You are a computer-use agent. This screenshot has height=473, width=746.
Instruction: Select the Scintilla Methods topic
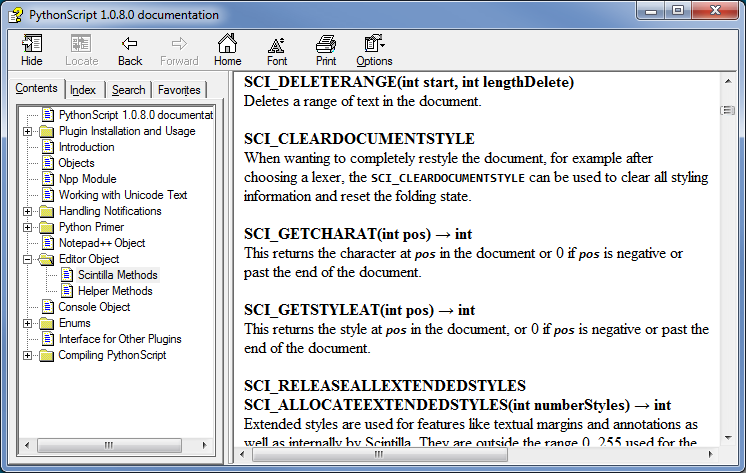(x=118, y=275)
